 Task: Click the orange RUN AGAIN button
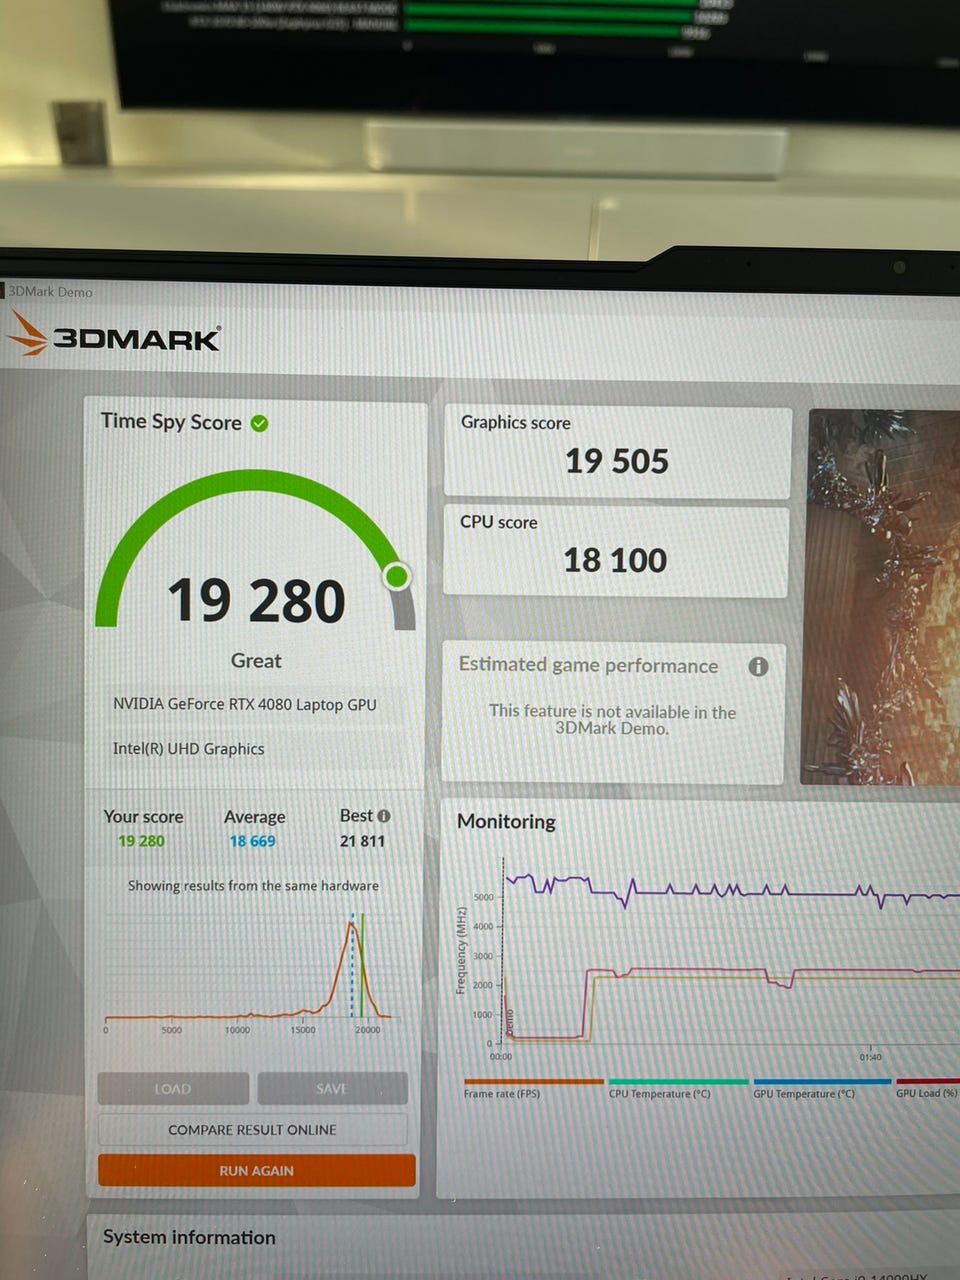(x=256, y=1171)
